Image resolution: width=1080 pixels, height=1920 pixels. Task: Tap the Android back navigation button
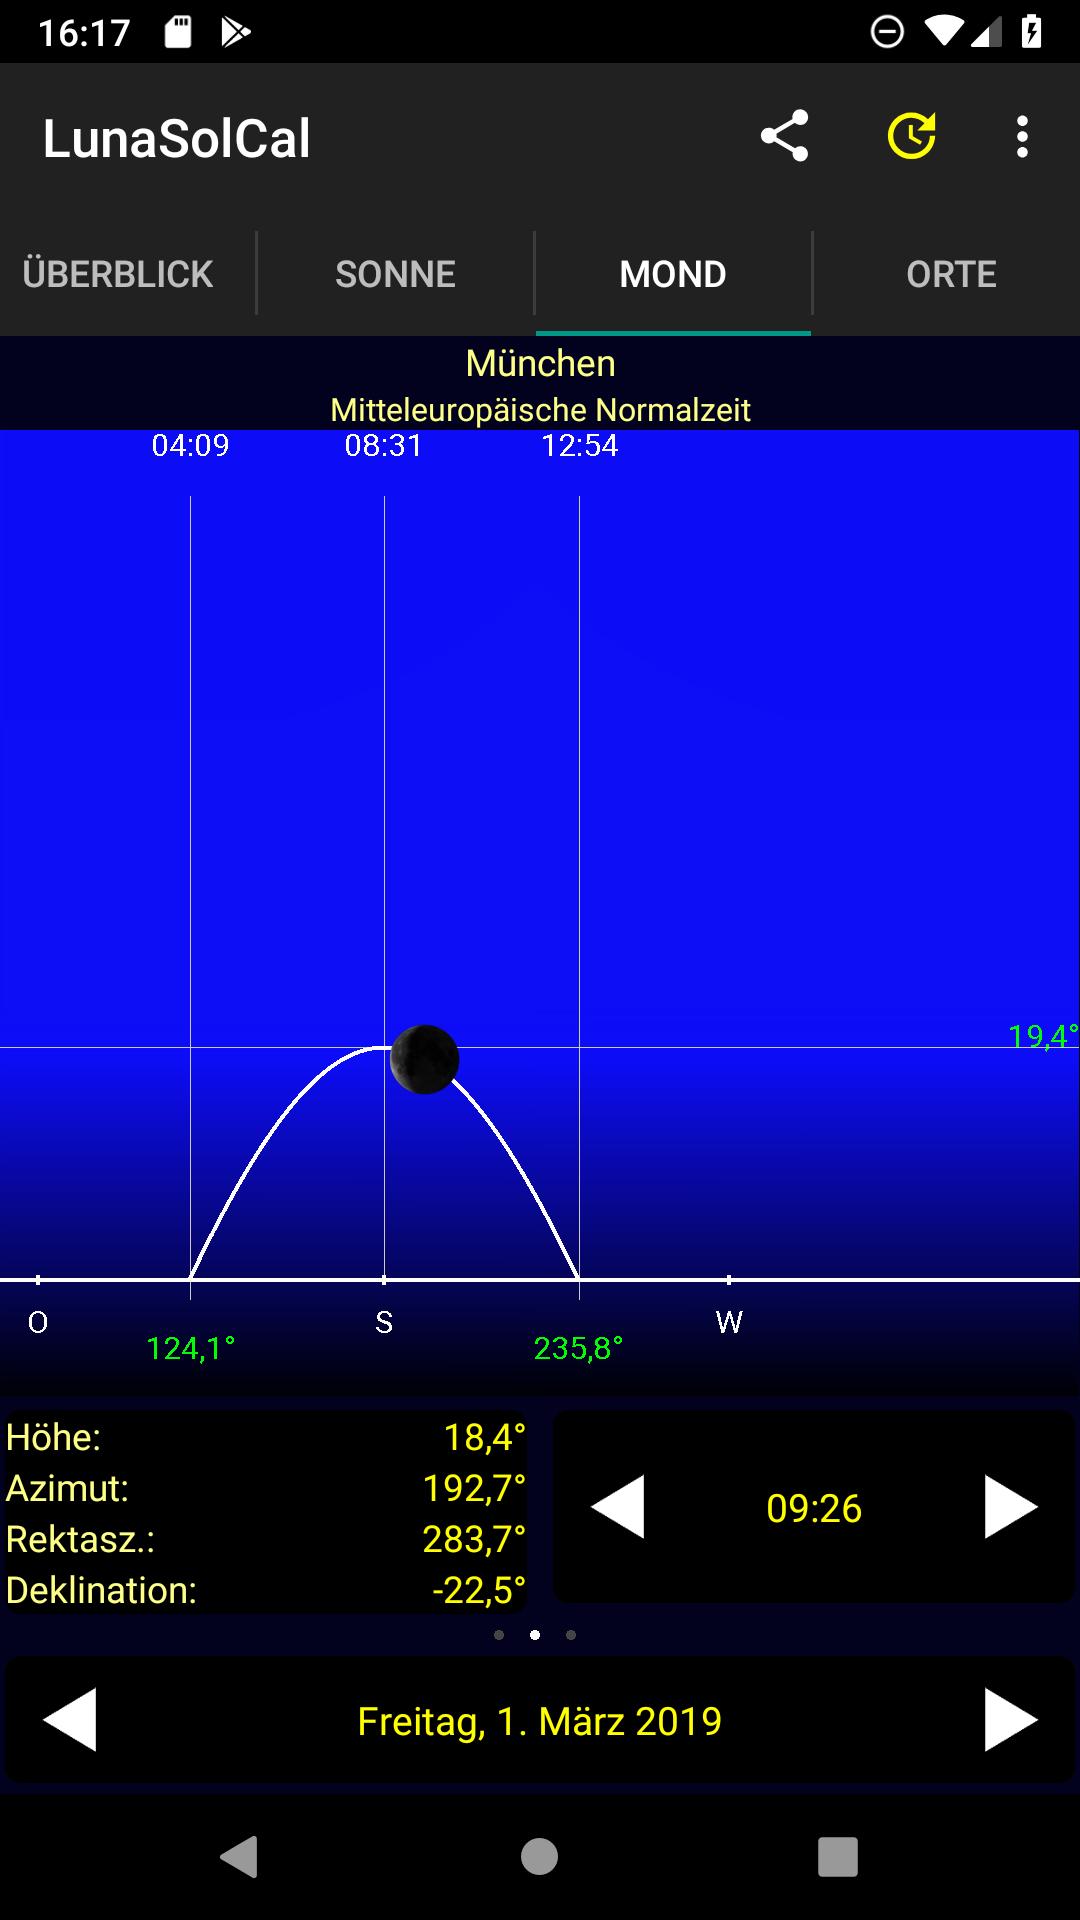point(240,1857)
